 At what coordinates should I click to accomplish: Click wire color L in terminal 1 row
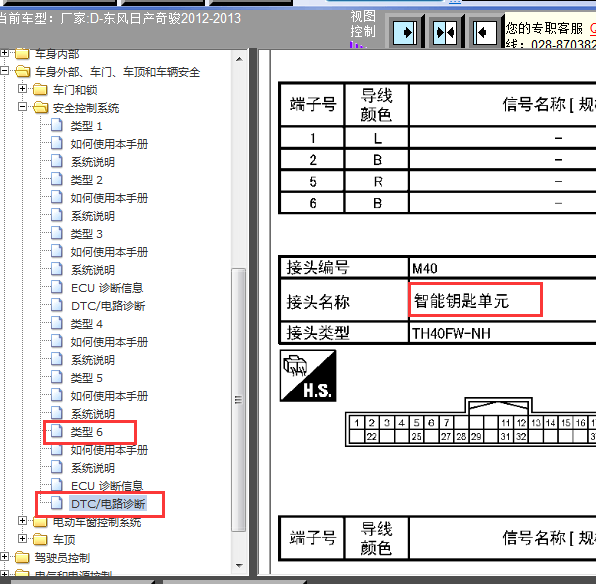pyautogui.click(x=377, y=138)
